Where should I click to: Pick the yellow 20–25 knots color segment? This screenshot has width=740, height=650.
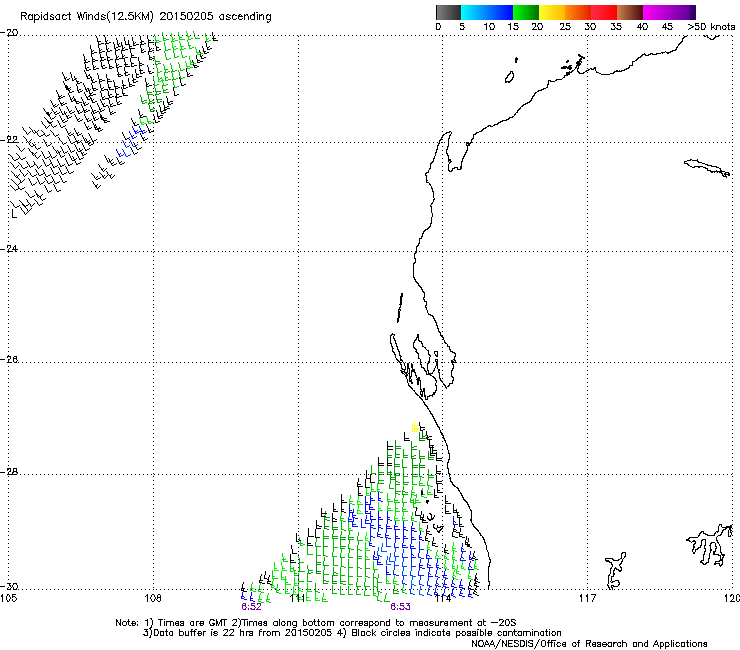click(552, 12)
